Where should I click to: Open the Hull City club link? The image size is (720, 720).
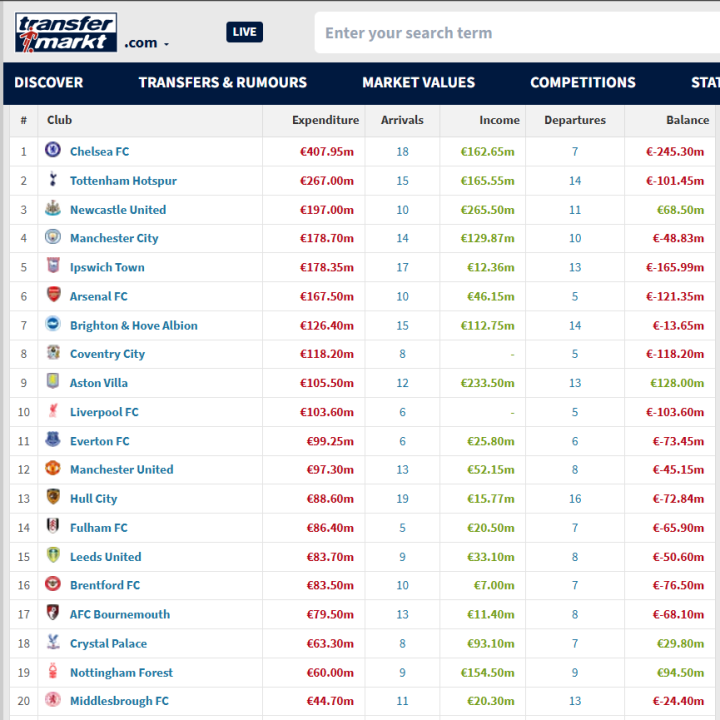pyautogui.click(x=94, y=499)
